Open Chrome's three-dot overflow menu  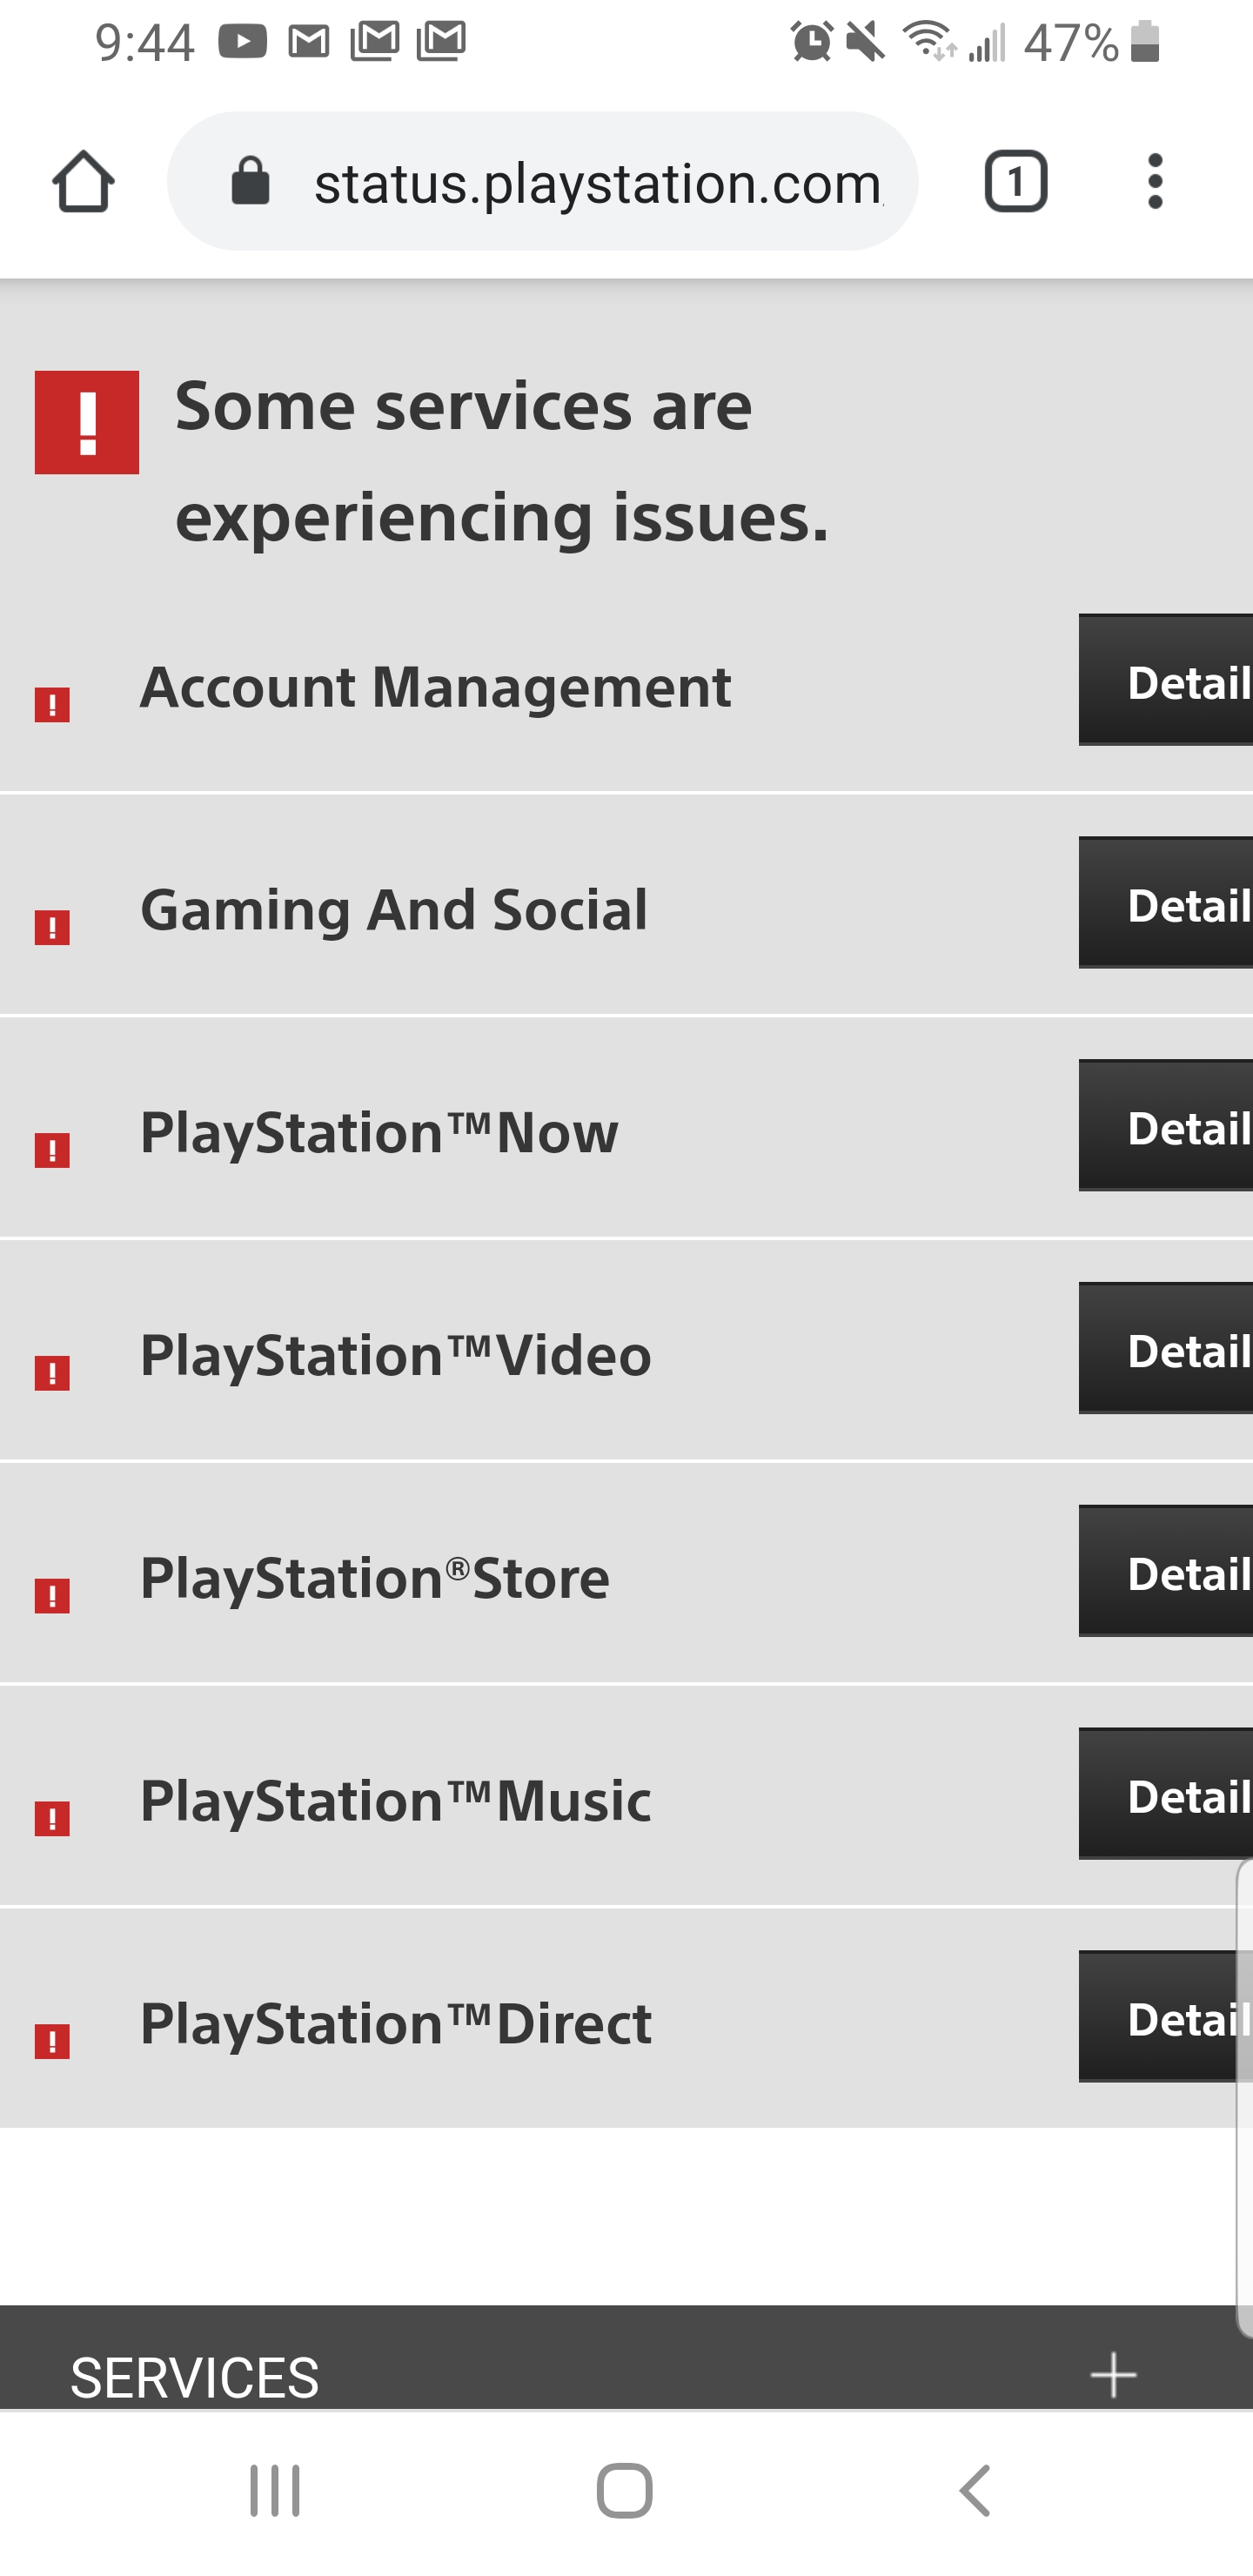click(1156, 181)
